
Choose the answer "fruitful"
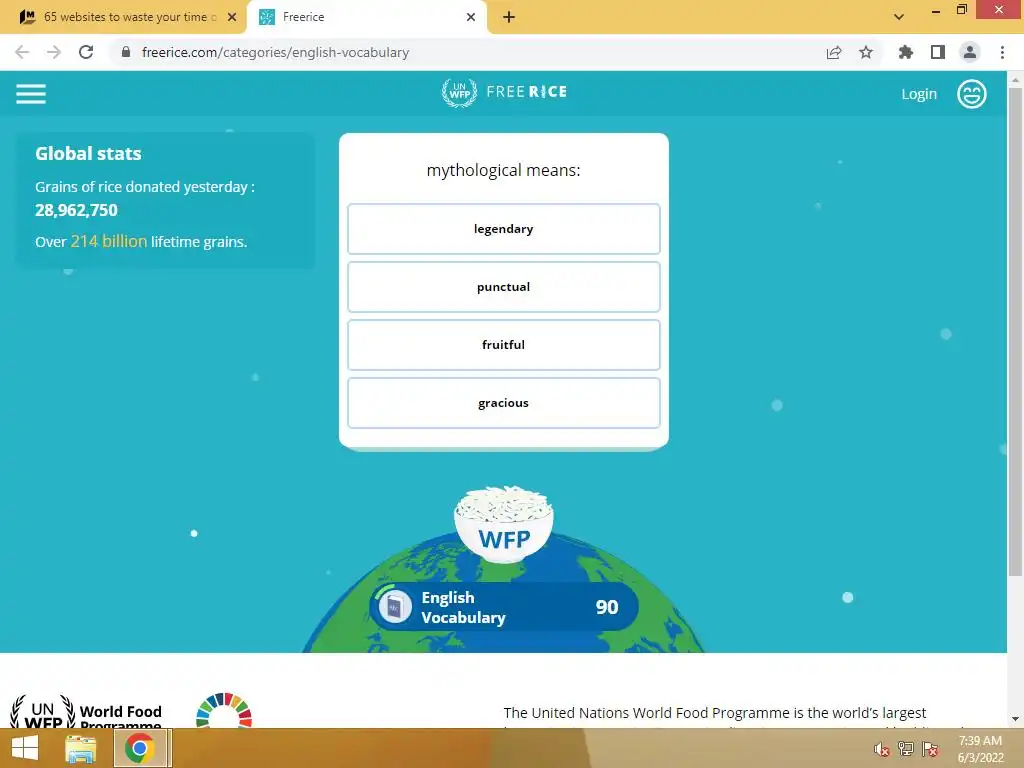point(504,345)
